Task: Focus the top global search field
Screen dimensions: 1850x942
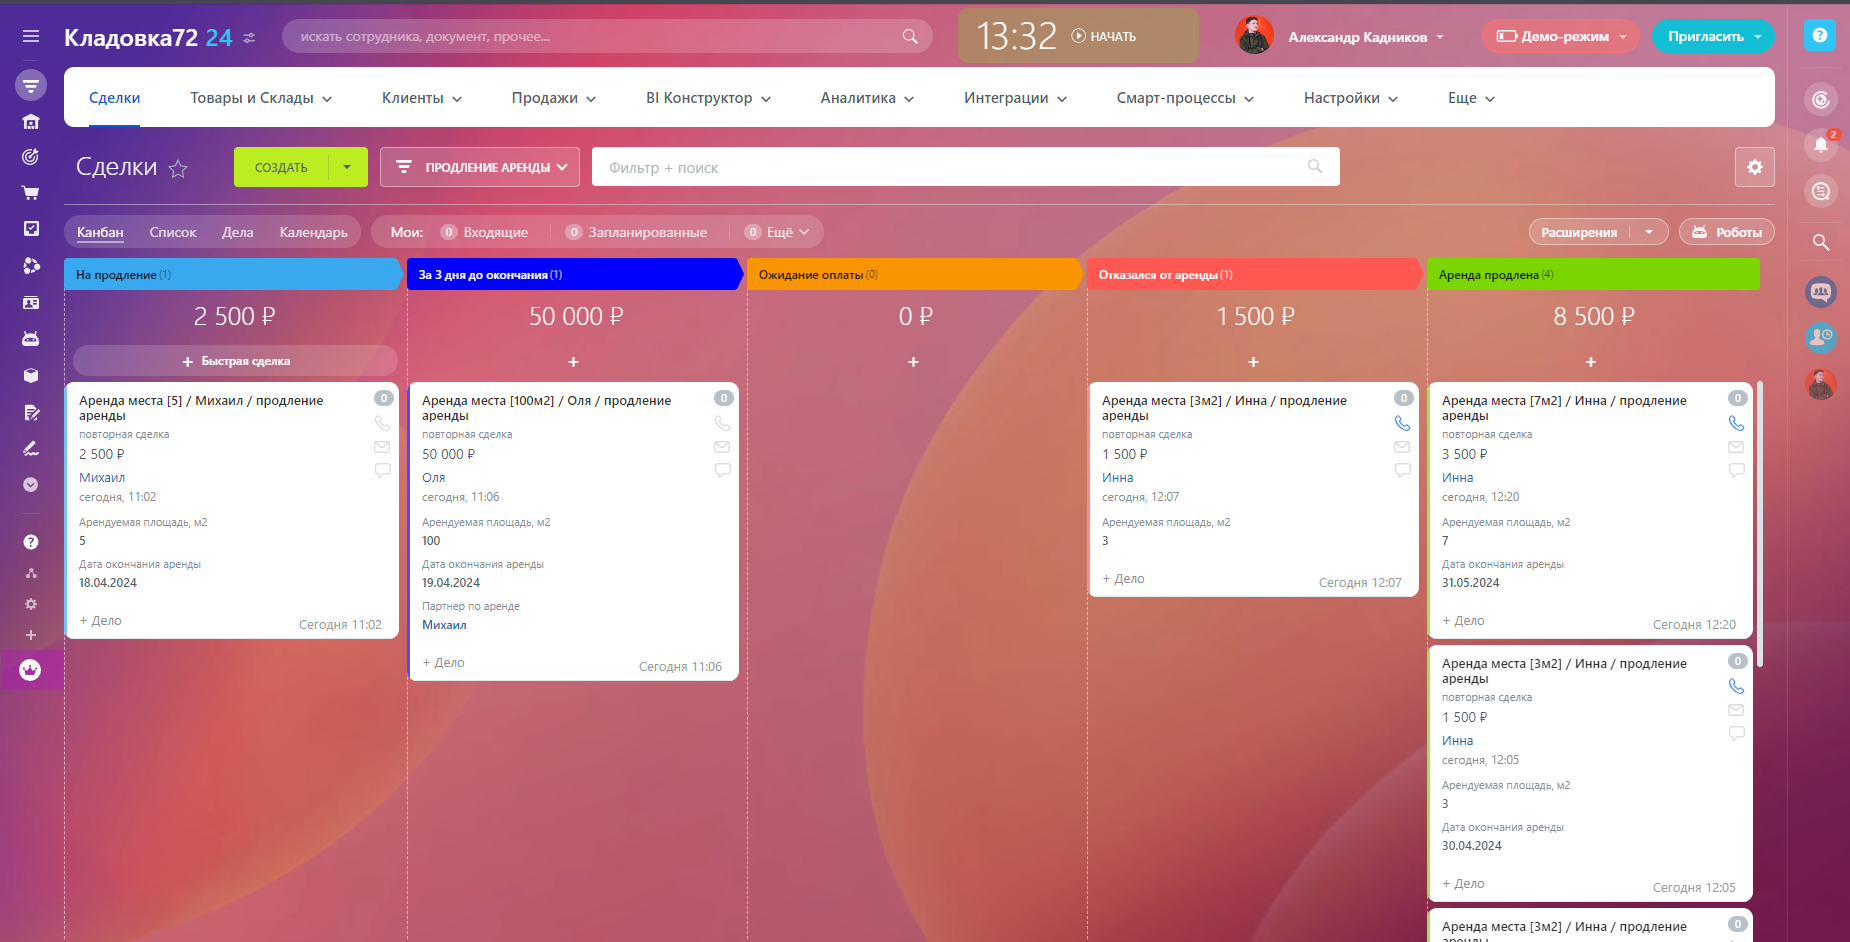Action: pos(607,36)
